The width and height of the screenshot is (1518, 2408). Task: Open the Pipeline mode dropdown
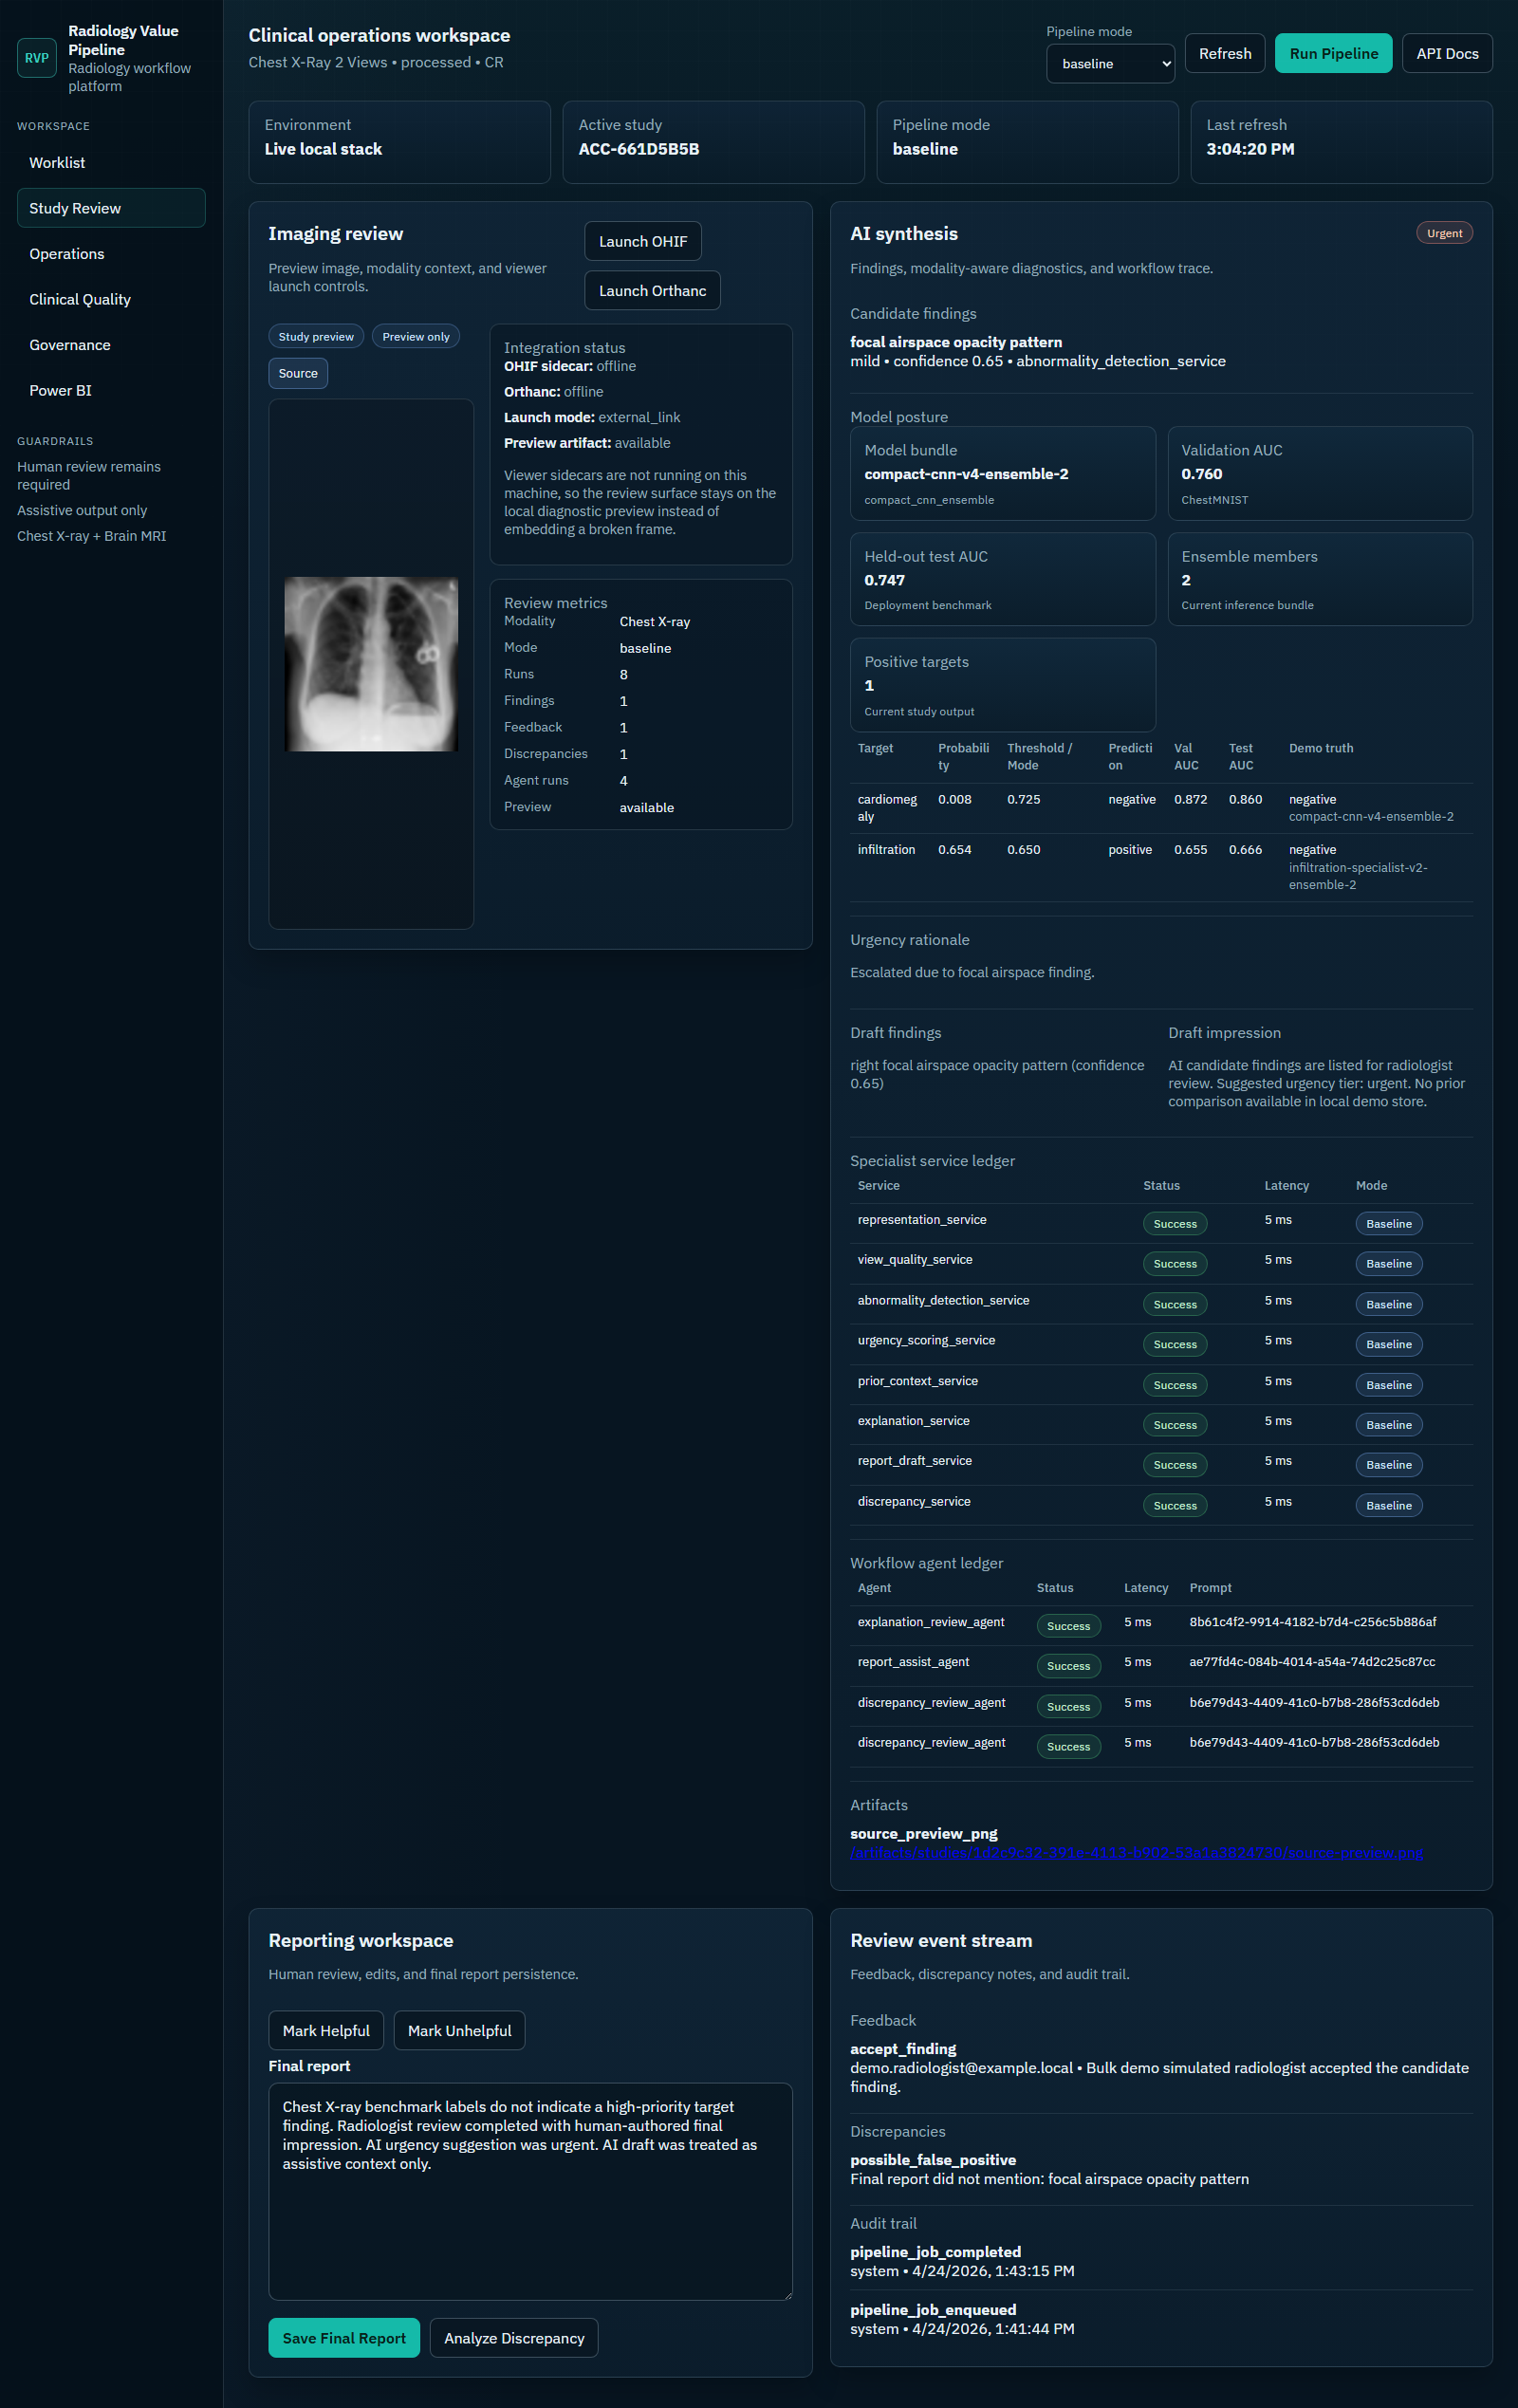pyautogui.click(x=1110, y=64)
